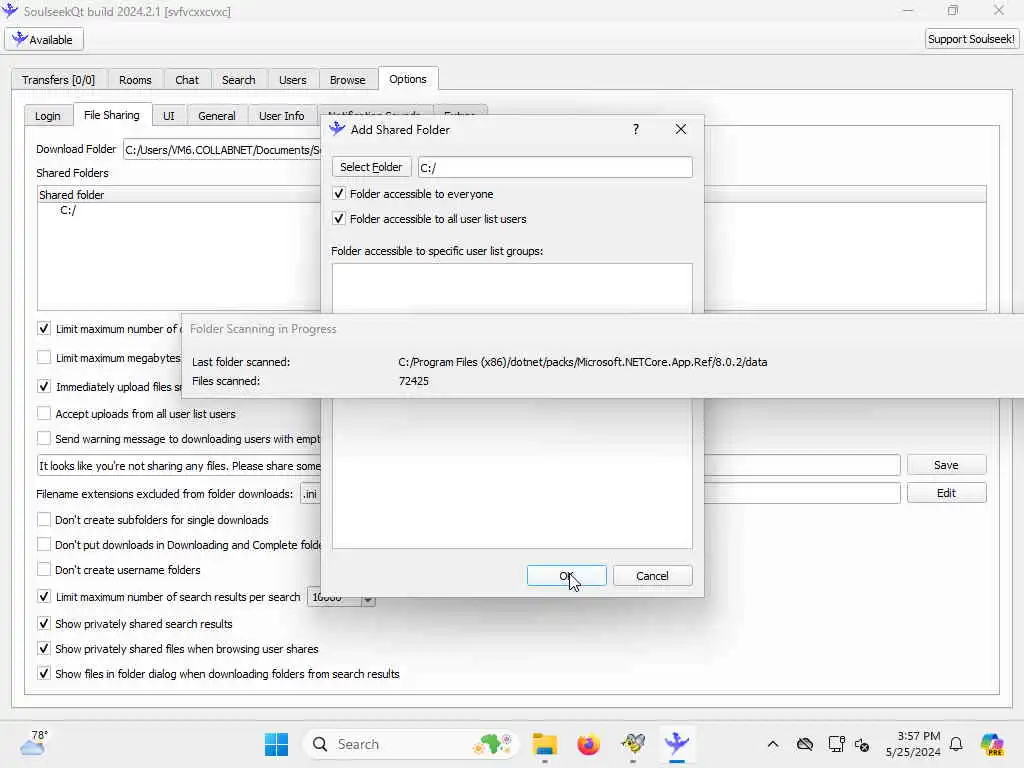
Task: Click the warning message text field
Action: (x=179, y=466)
